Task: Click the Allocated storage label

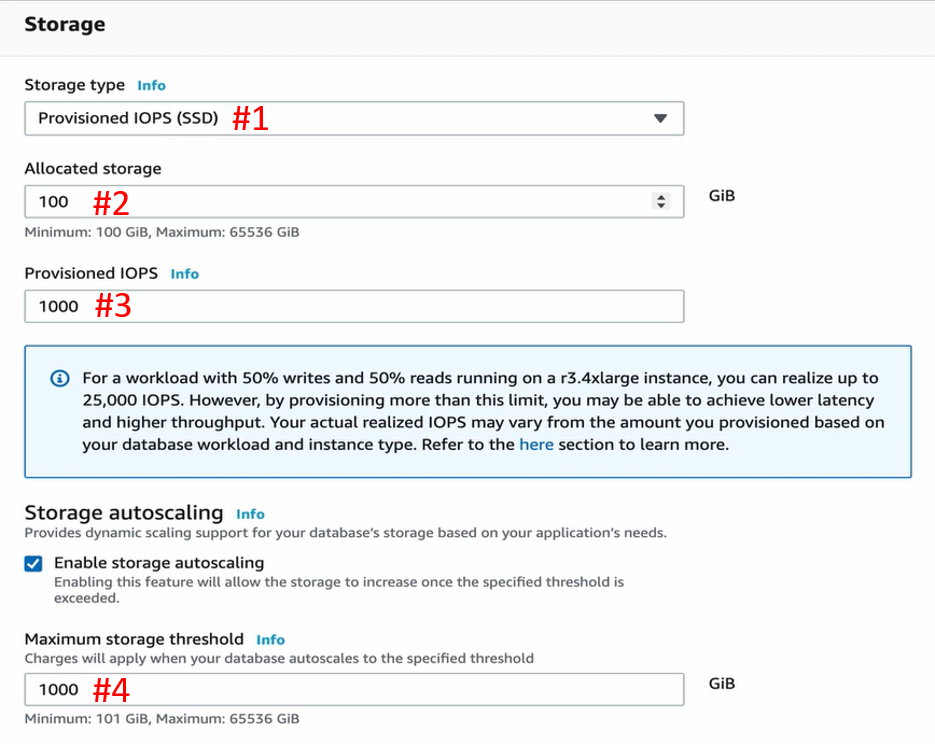Action: click(93, 168)
